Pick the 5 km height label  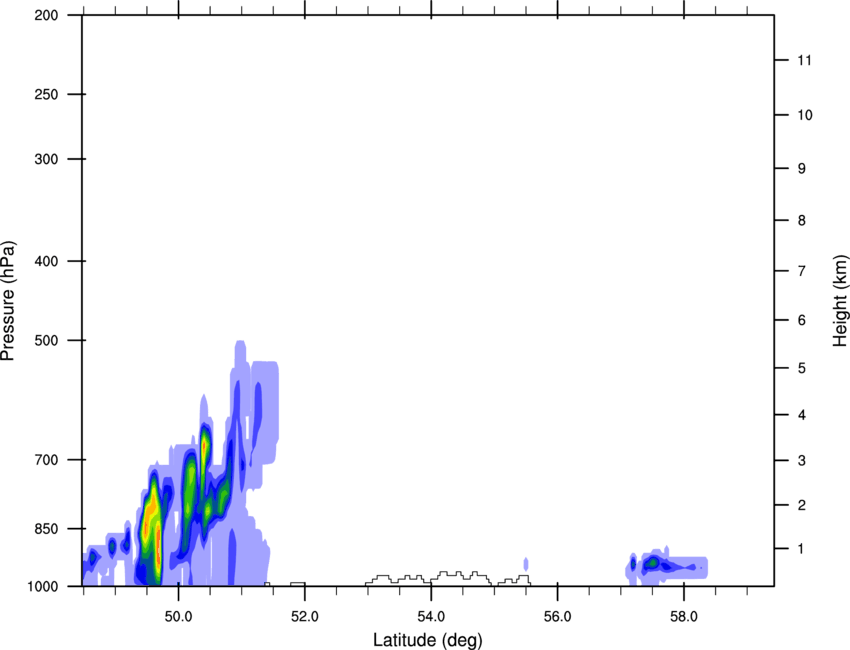pos(802,368)
